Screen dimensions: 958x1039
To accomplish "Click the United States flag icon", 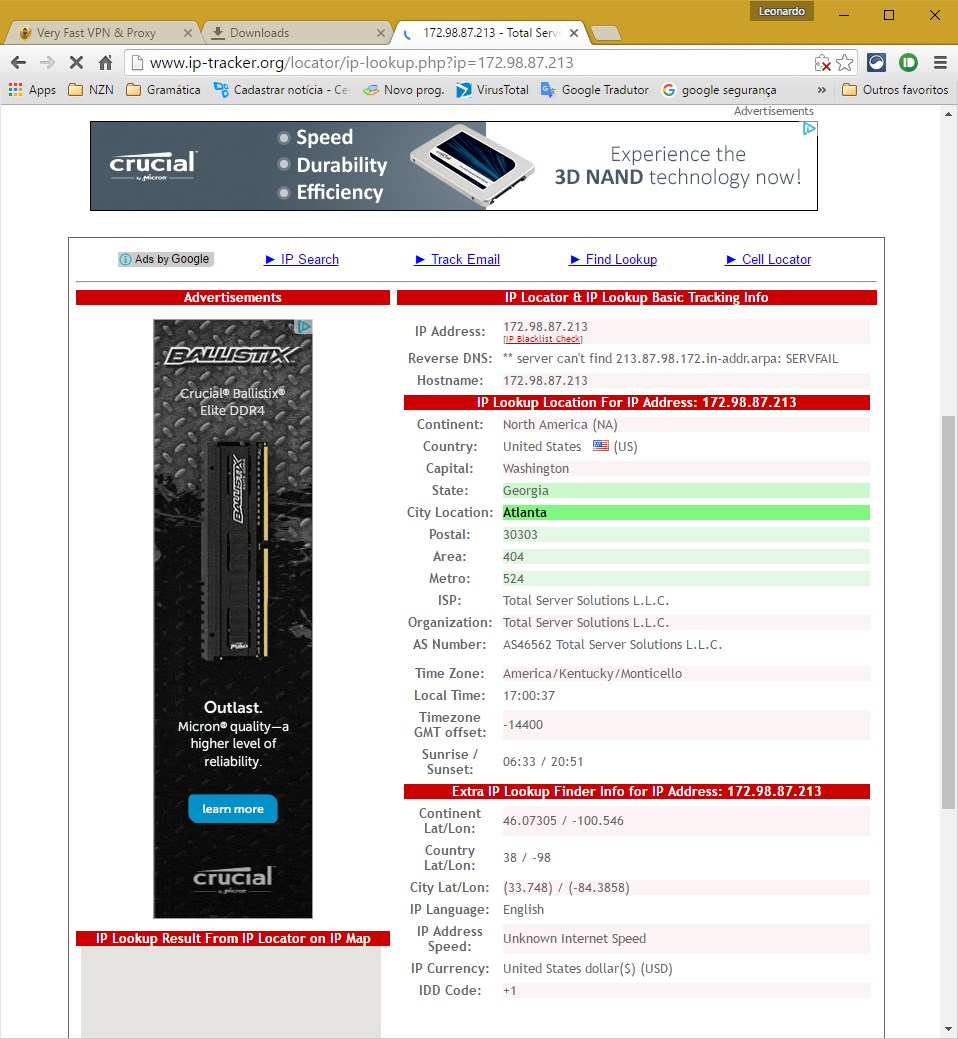I will (x=601, y=446).
